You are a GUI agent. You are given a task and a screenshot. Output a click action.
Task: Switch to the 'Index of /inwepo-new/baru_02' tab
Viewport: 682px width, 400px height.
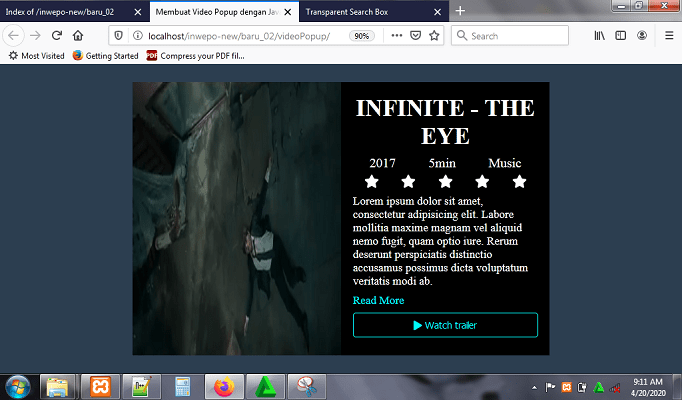pos(73,12)
